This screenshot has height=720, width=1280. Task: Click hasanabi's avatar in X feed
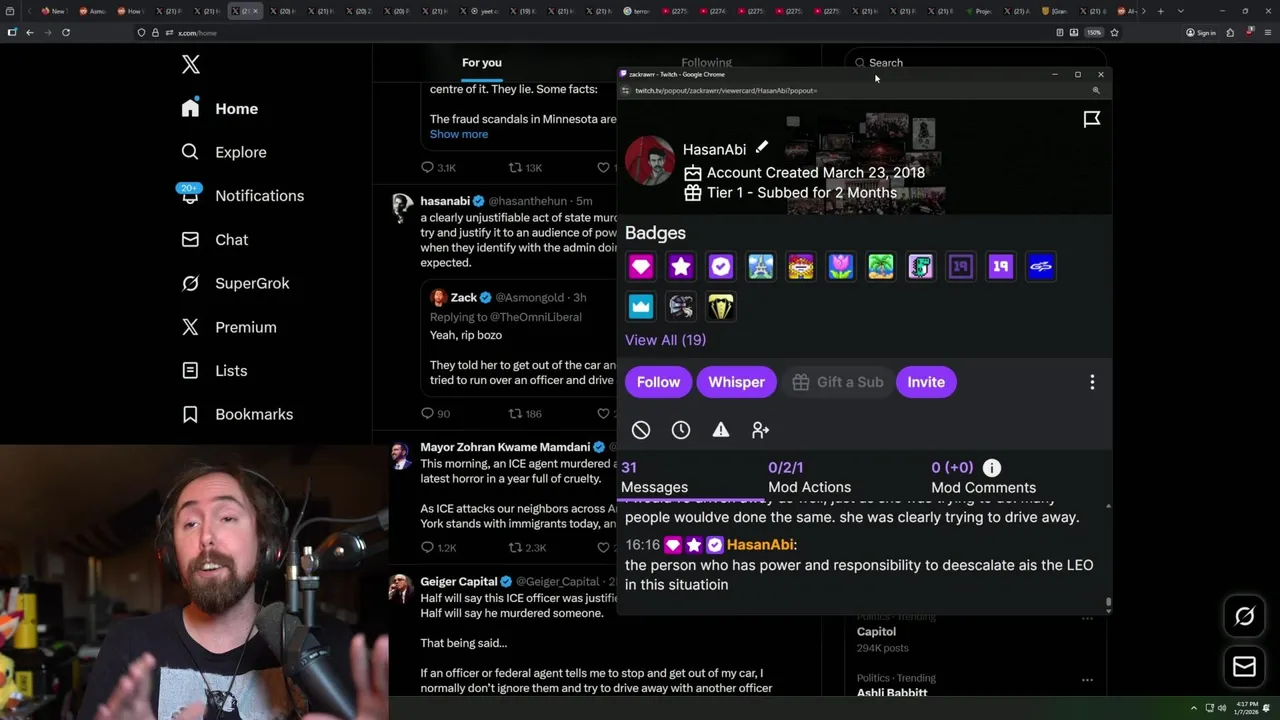pos(402,208)
